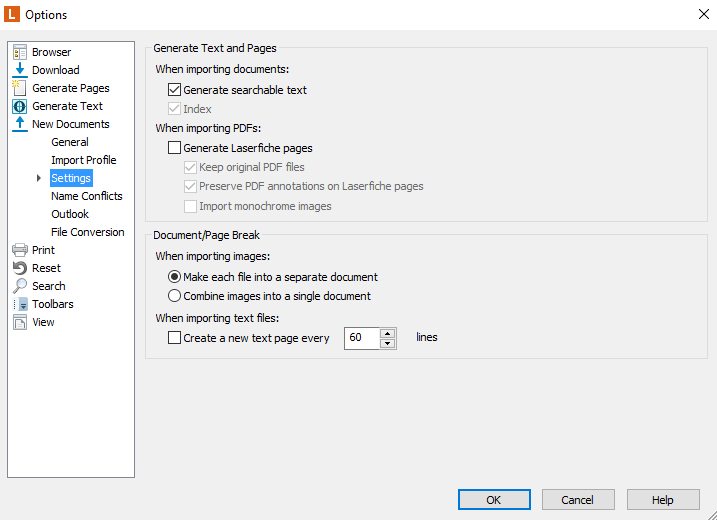This screenshot has width=717, height=520.
Task: Open the Print options category
Action: [x=43, y=250]
